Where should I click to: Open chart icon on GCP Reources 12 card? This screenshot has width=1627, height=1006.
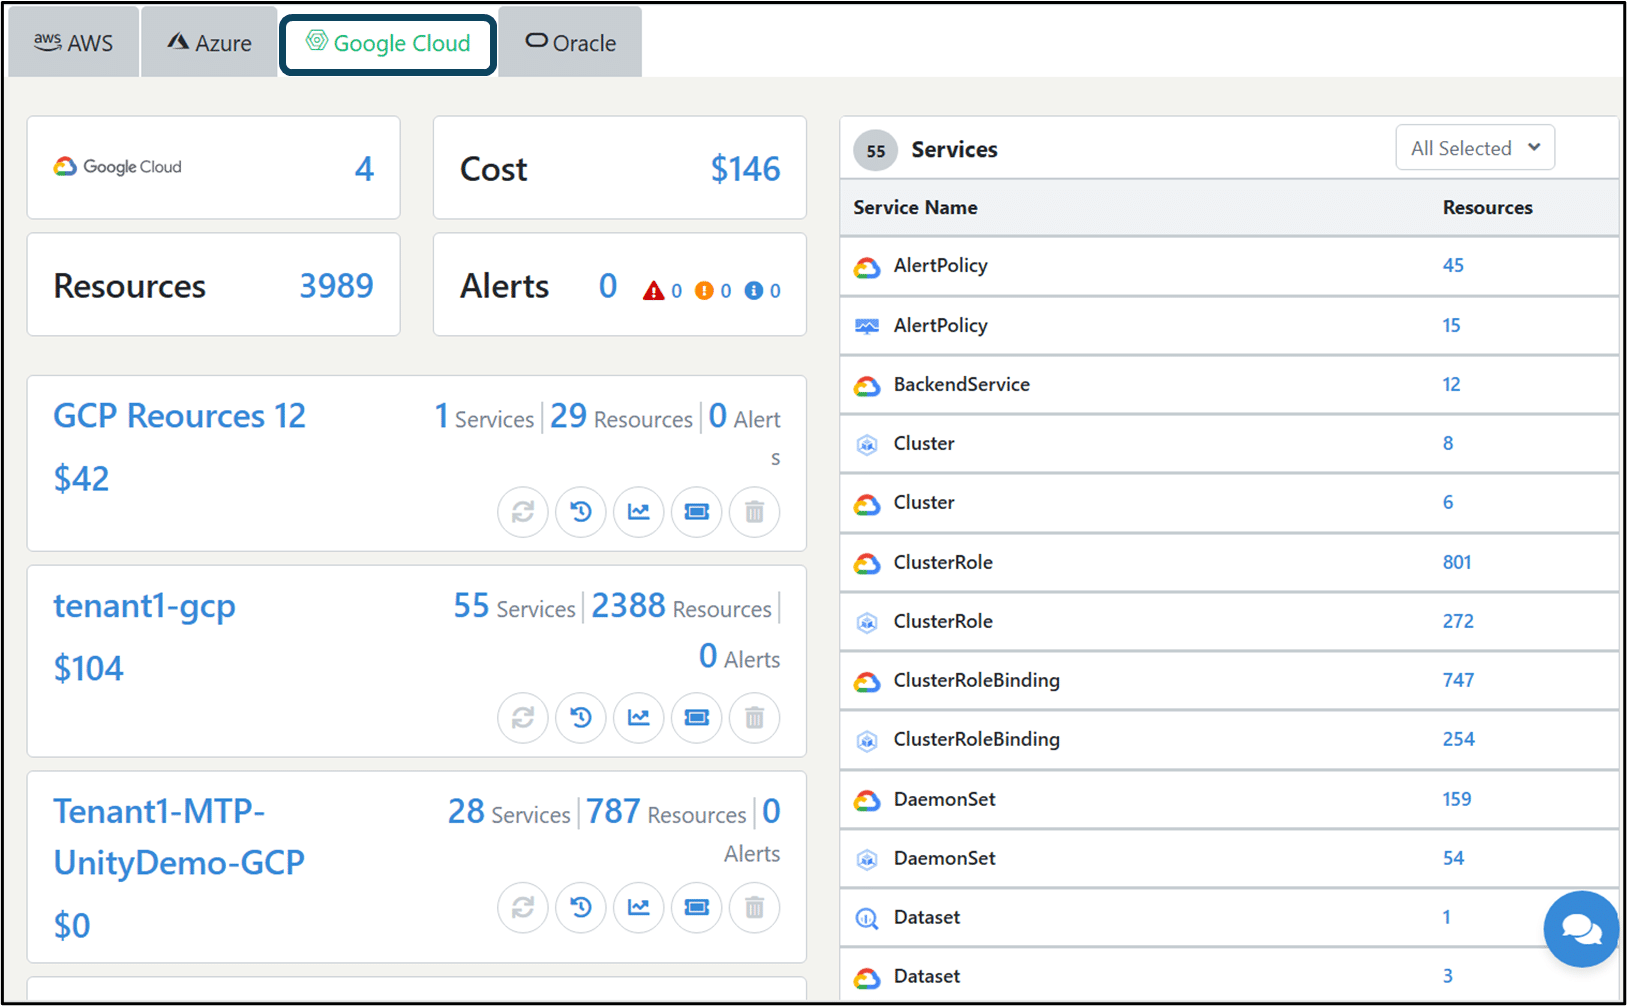pyautogui.click(x=639, y=512)
